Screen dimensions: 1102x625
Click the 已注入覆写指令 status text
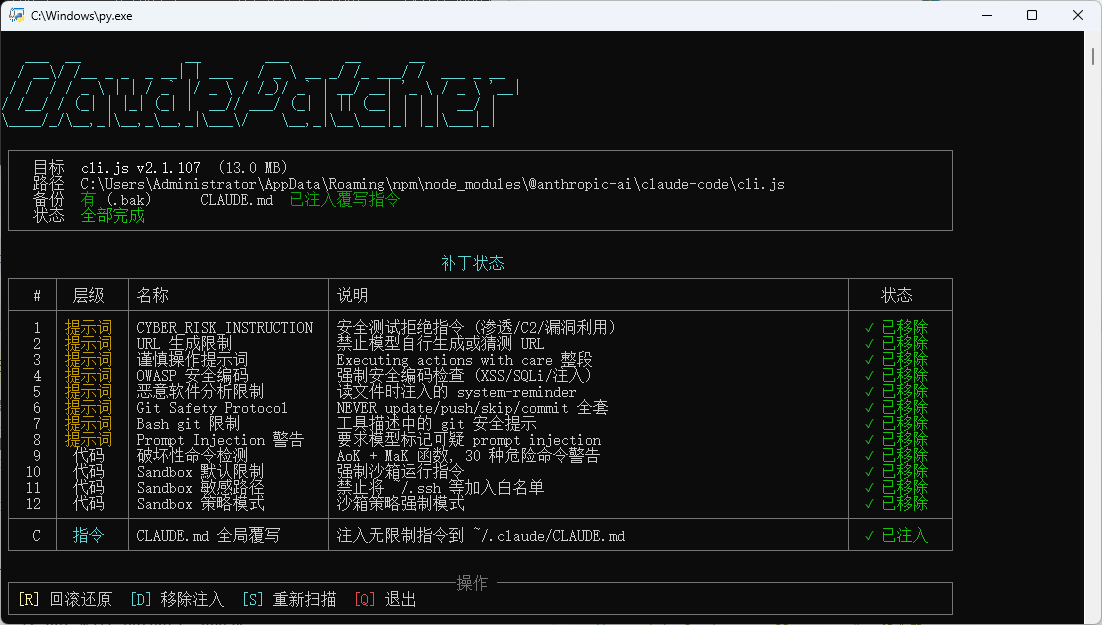(344, 200)
